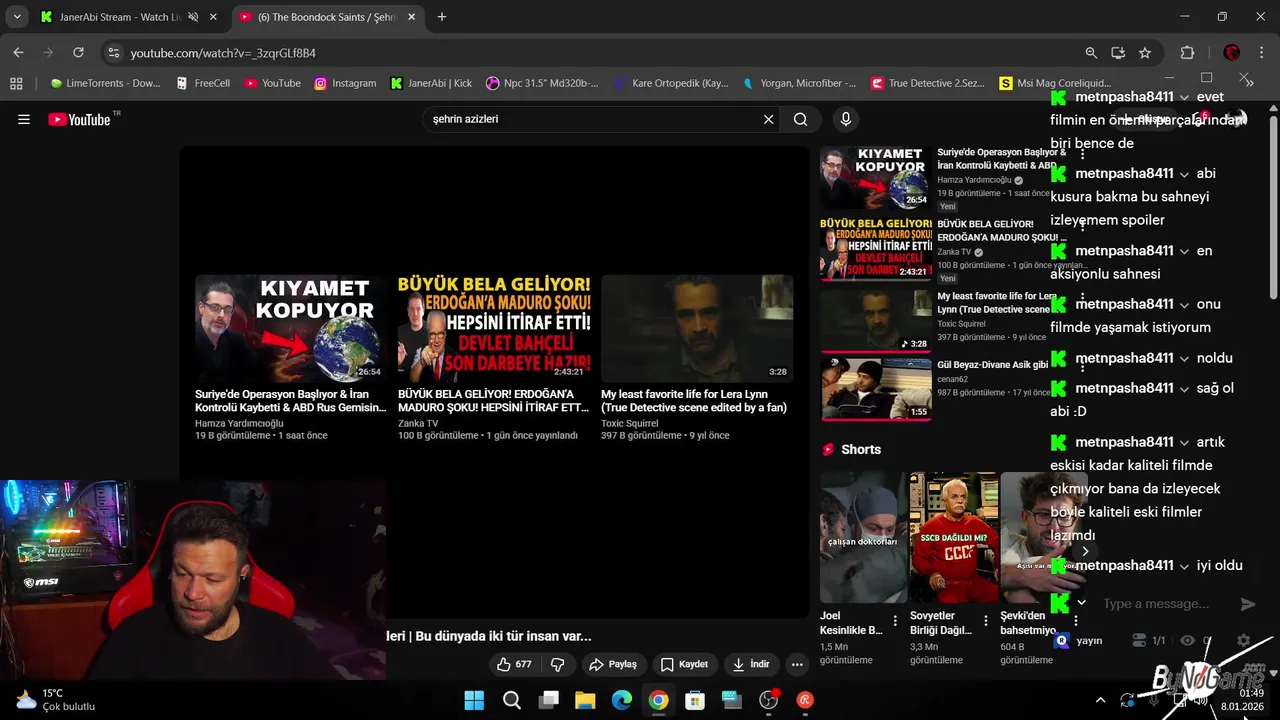Open the browser zoom magnifier icon
Viewport: 1280px width, 720px height.
click(1091, 53)
